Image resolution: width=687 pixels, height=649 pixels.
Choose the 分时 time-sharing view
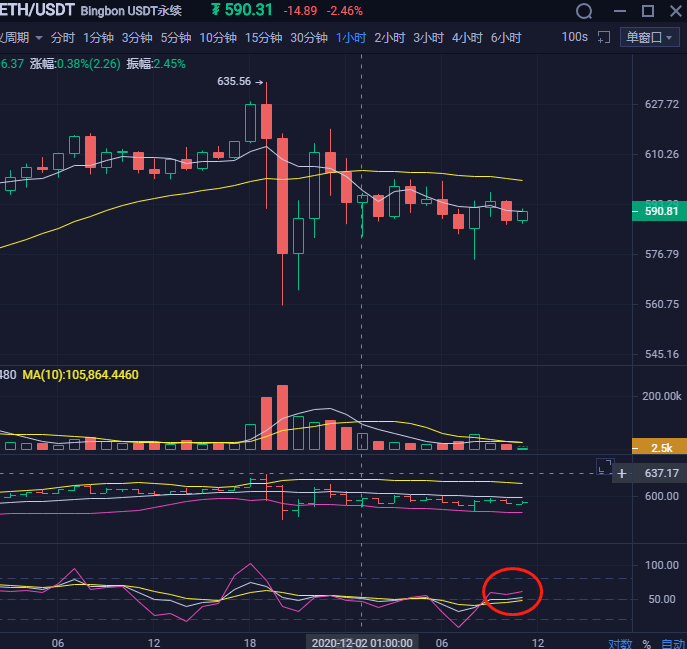[62, 38]
